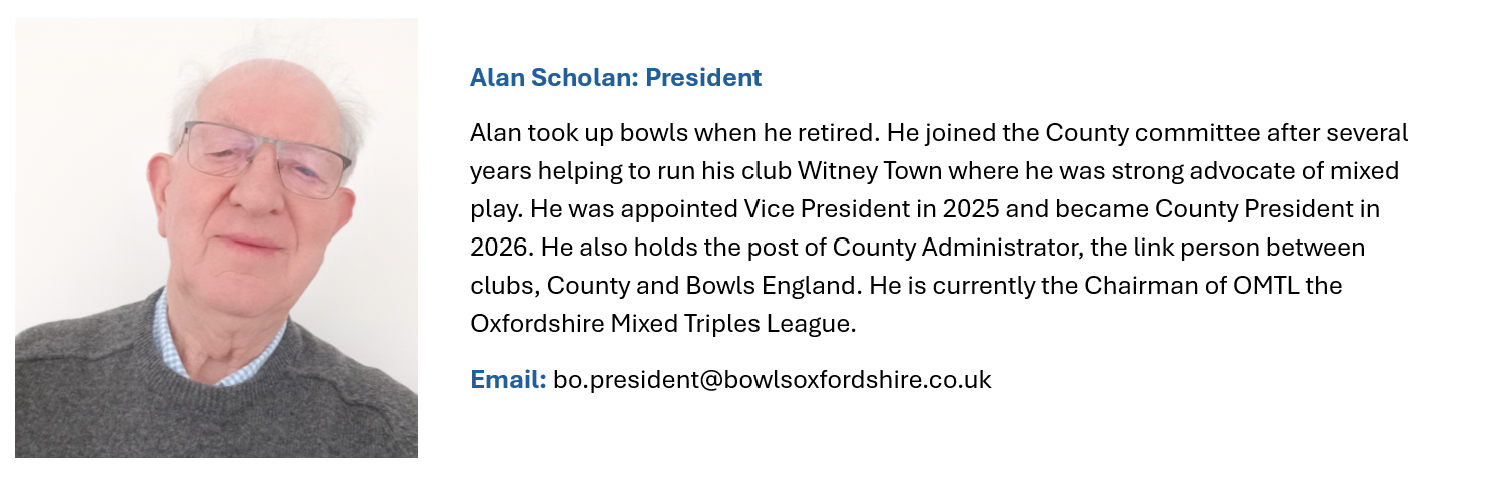The height and width of the screenshot is (478, 1508).
Task: Click the profile photo of Alan Scholan
Action: click(x=216, y=238)
